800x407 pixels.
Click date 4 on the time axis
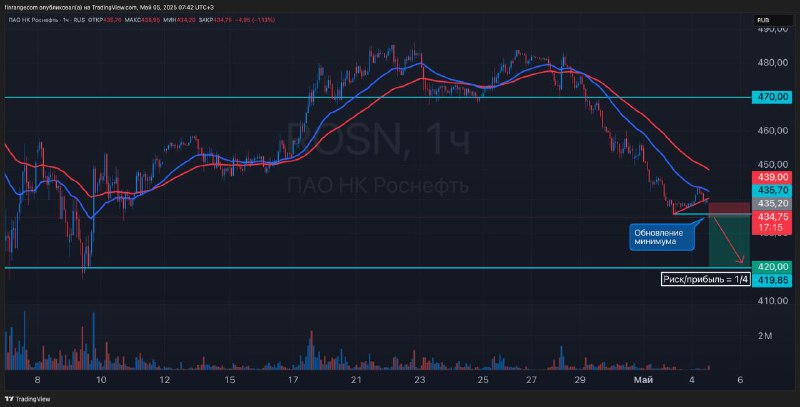691,380
